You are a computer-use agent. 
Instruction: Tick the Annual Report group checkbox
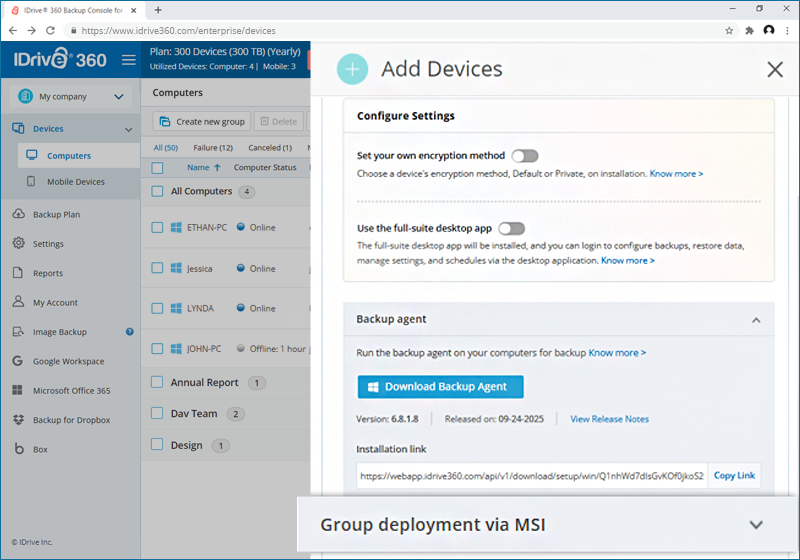(157, 382)
